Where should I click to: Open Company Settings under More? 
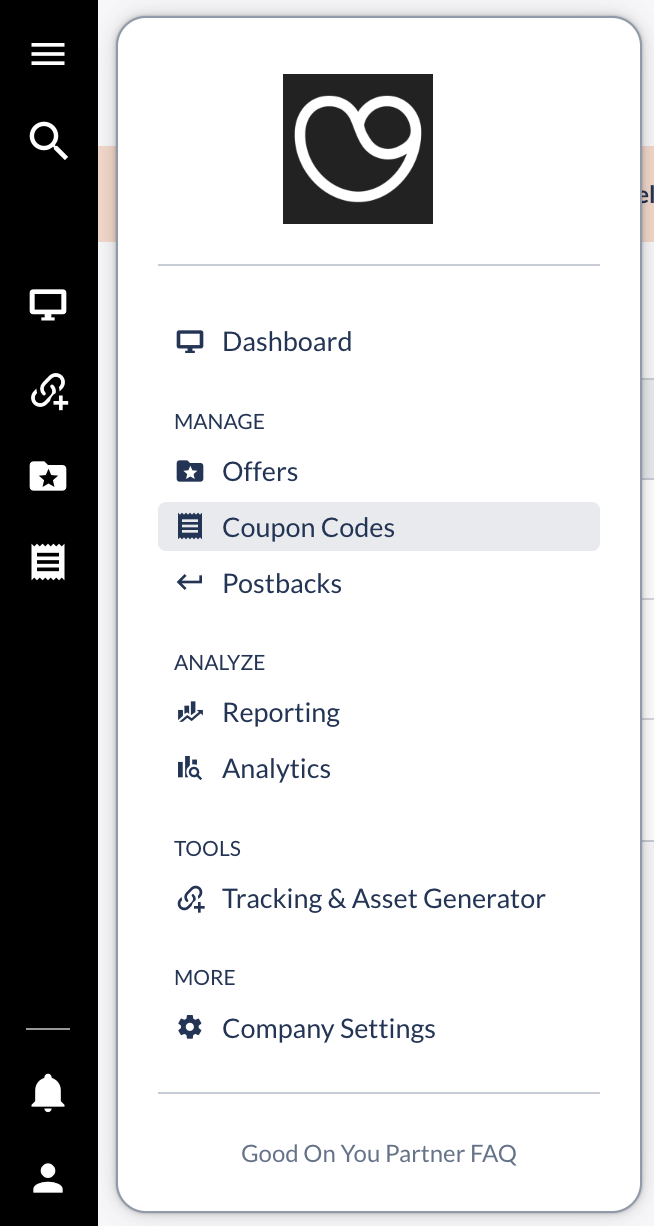[328, 1029]
